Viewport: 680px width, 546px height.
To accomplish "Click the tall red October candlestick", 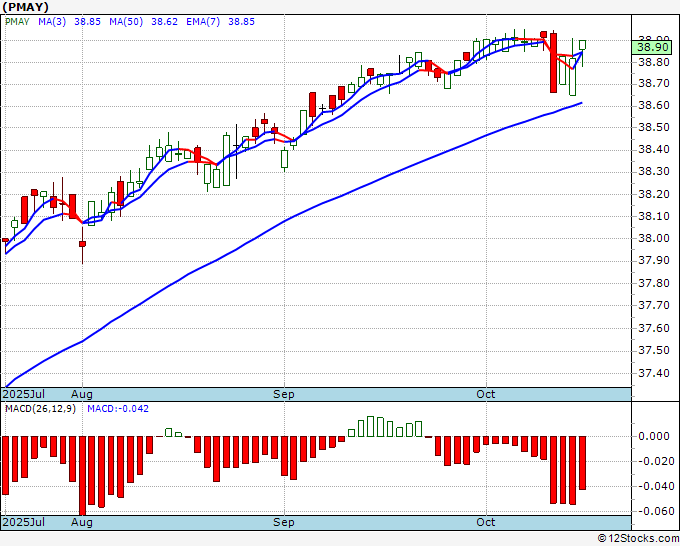I will [x=553, y=63].
